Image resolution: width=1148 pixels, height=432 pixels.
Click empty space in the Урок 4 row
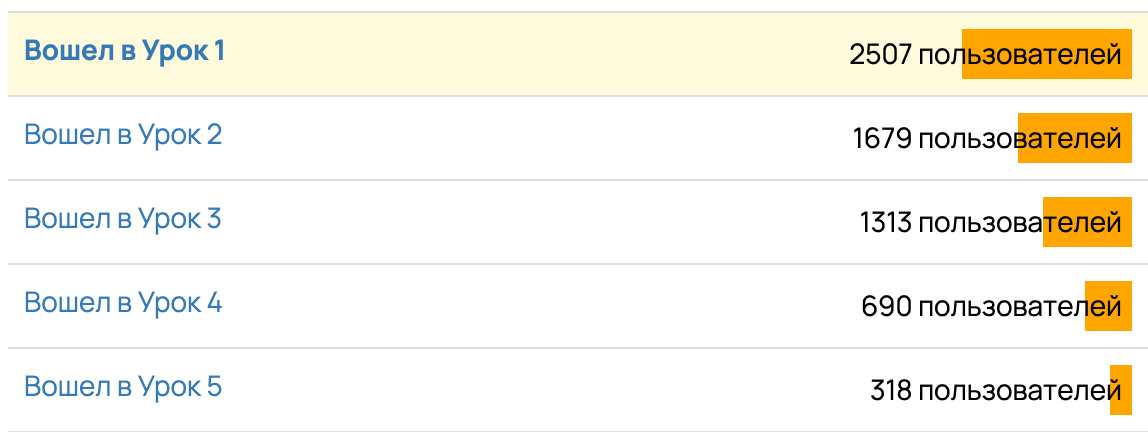pyautogui.click(x=530, y=306)
